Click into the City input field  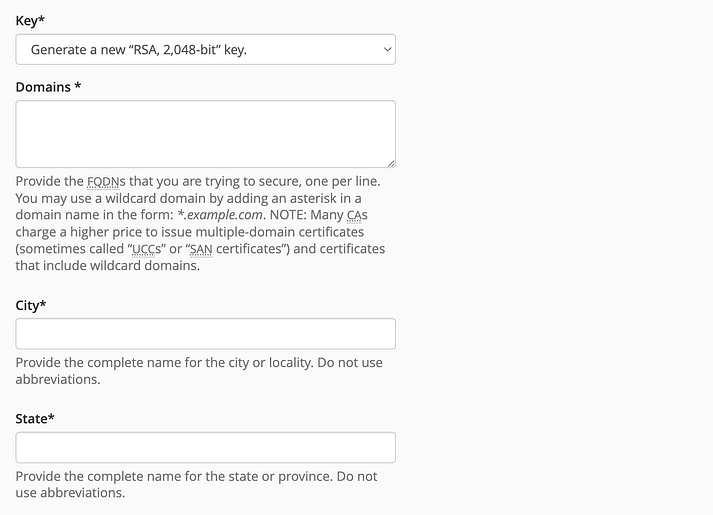[205, 334]
